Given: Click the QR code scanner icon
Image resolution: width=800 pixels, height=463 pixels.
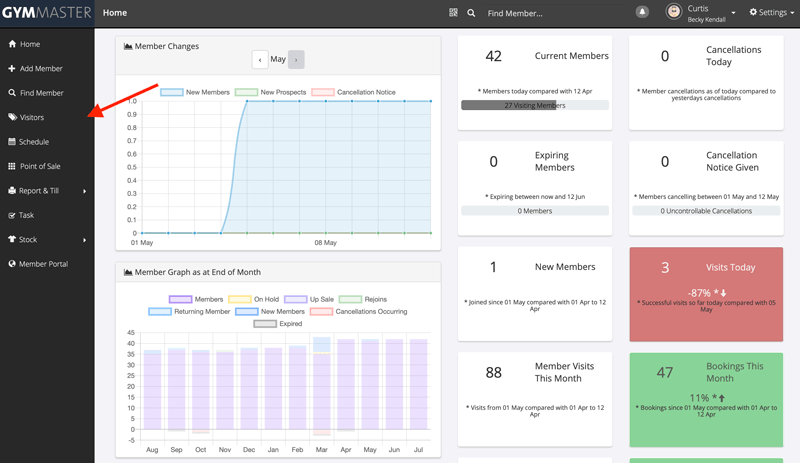Looking at the screenshot, I should click(454, 13).
